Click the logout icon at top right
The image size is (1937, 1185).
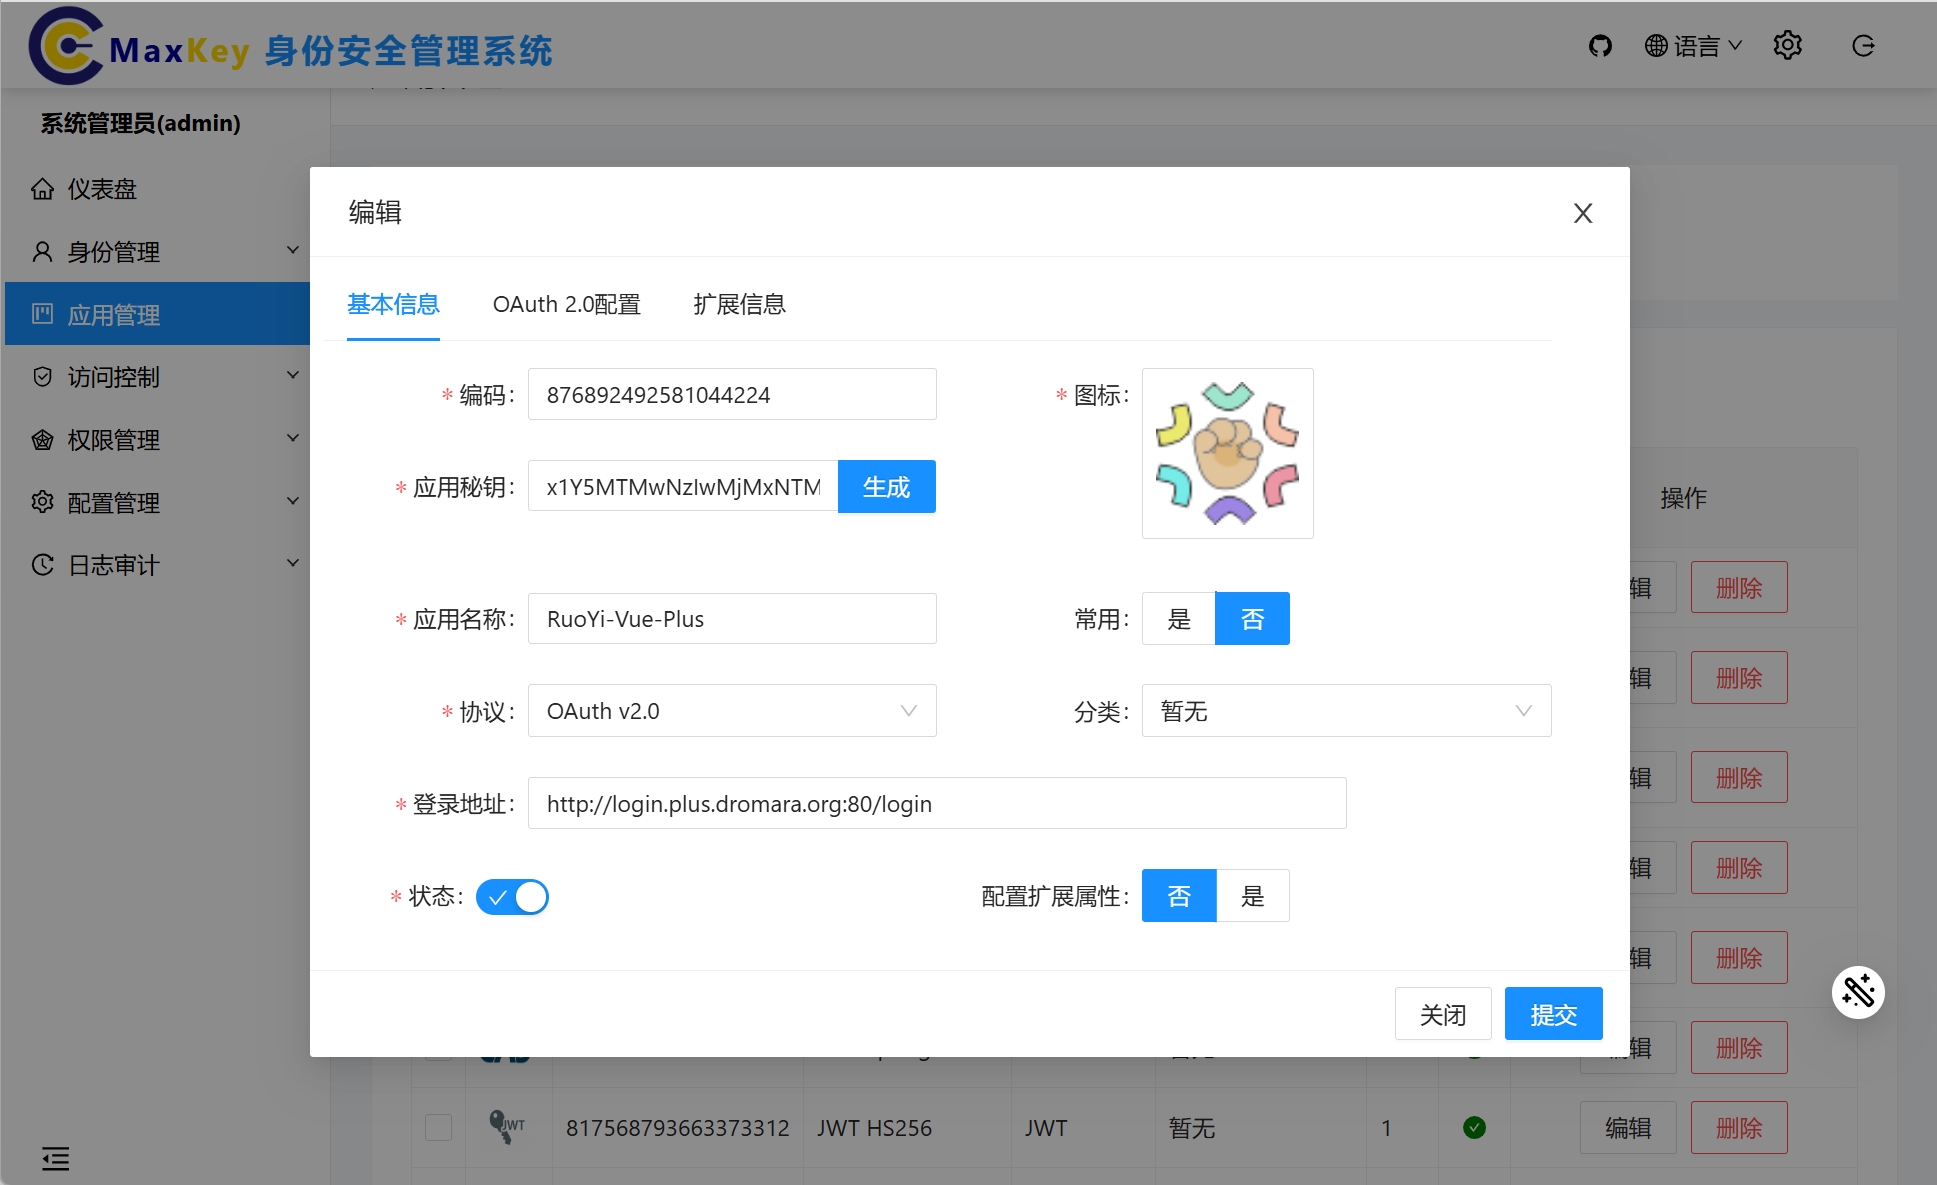click(x=1863, y=45)
